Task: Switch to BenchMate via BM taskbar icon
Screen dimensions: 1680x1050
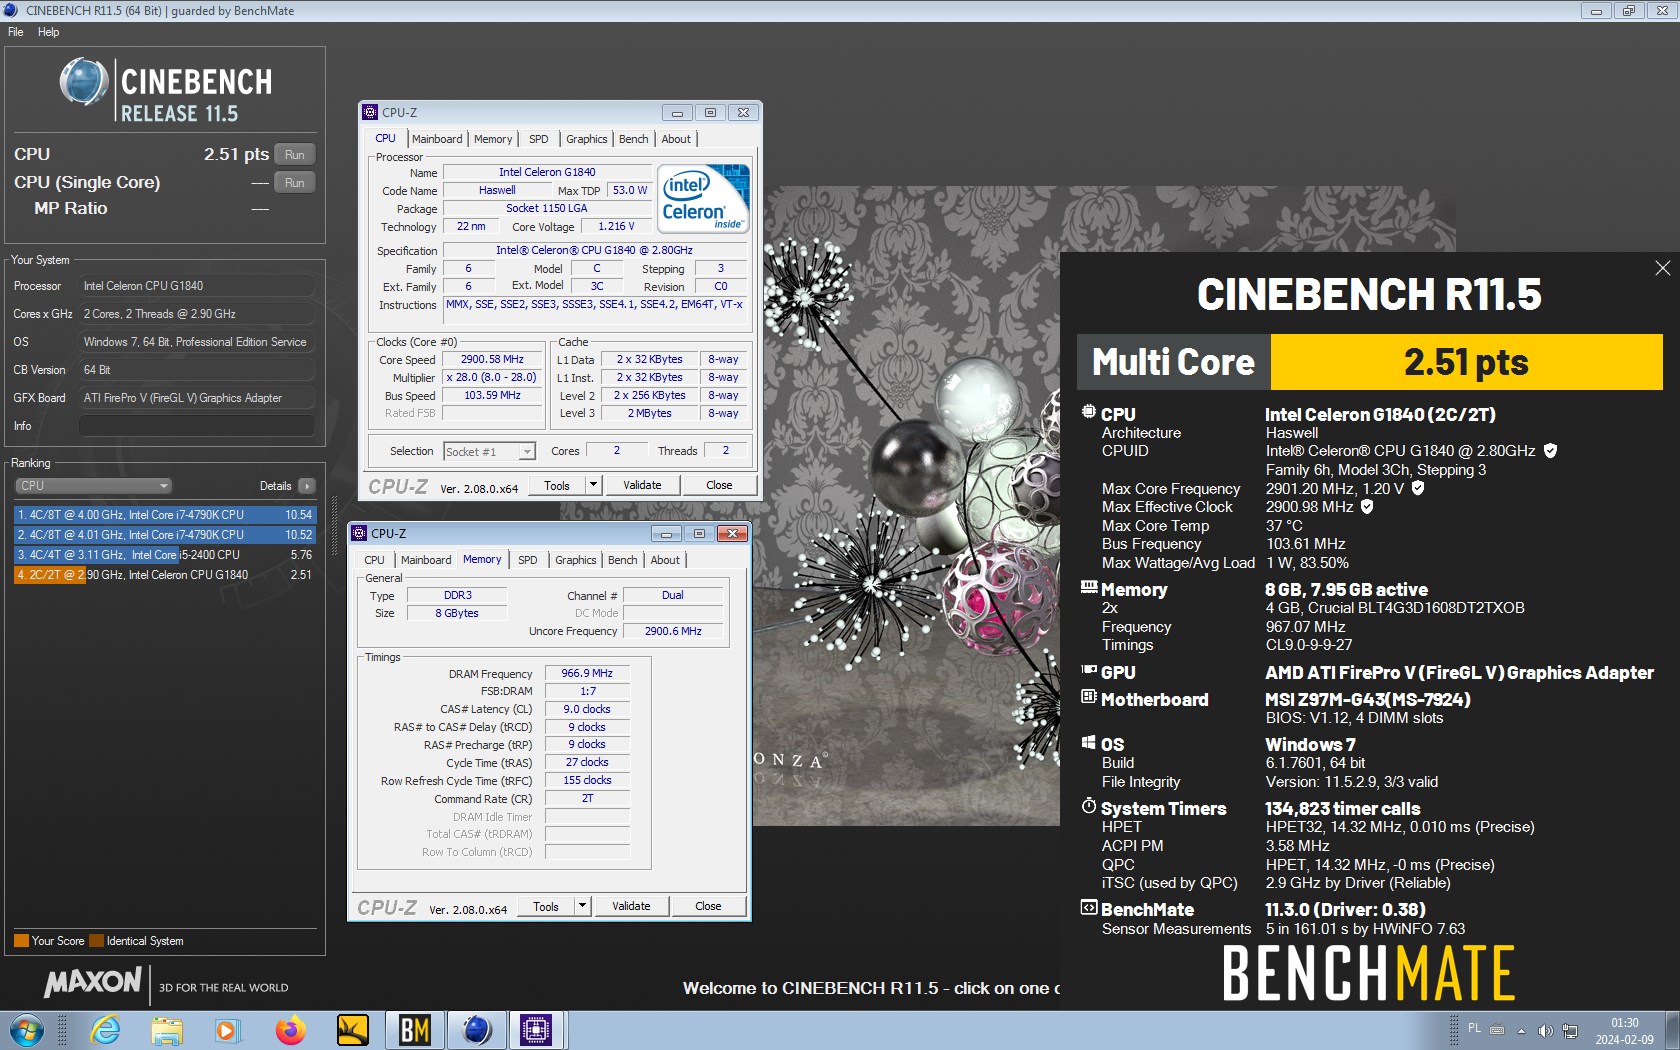Action: 415,1030
